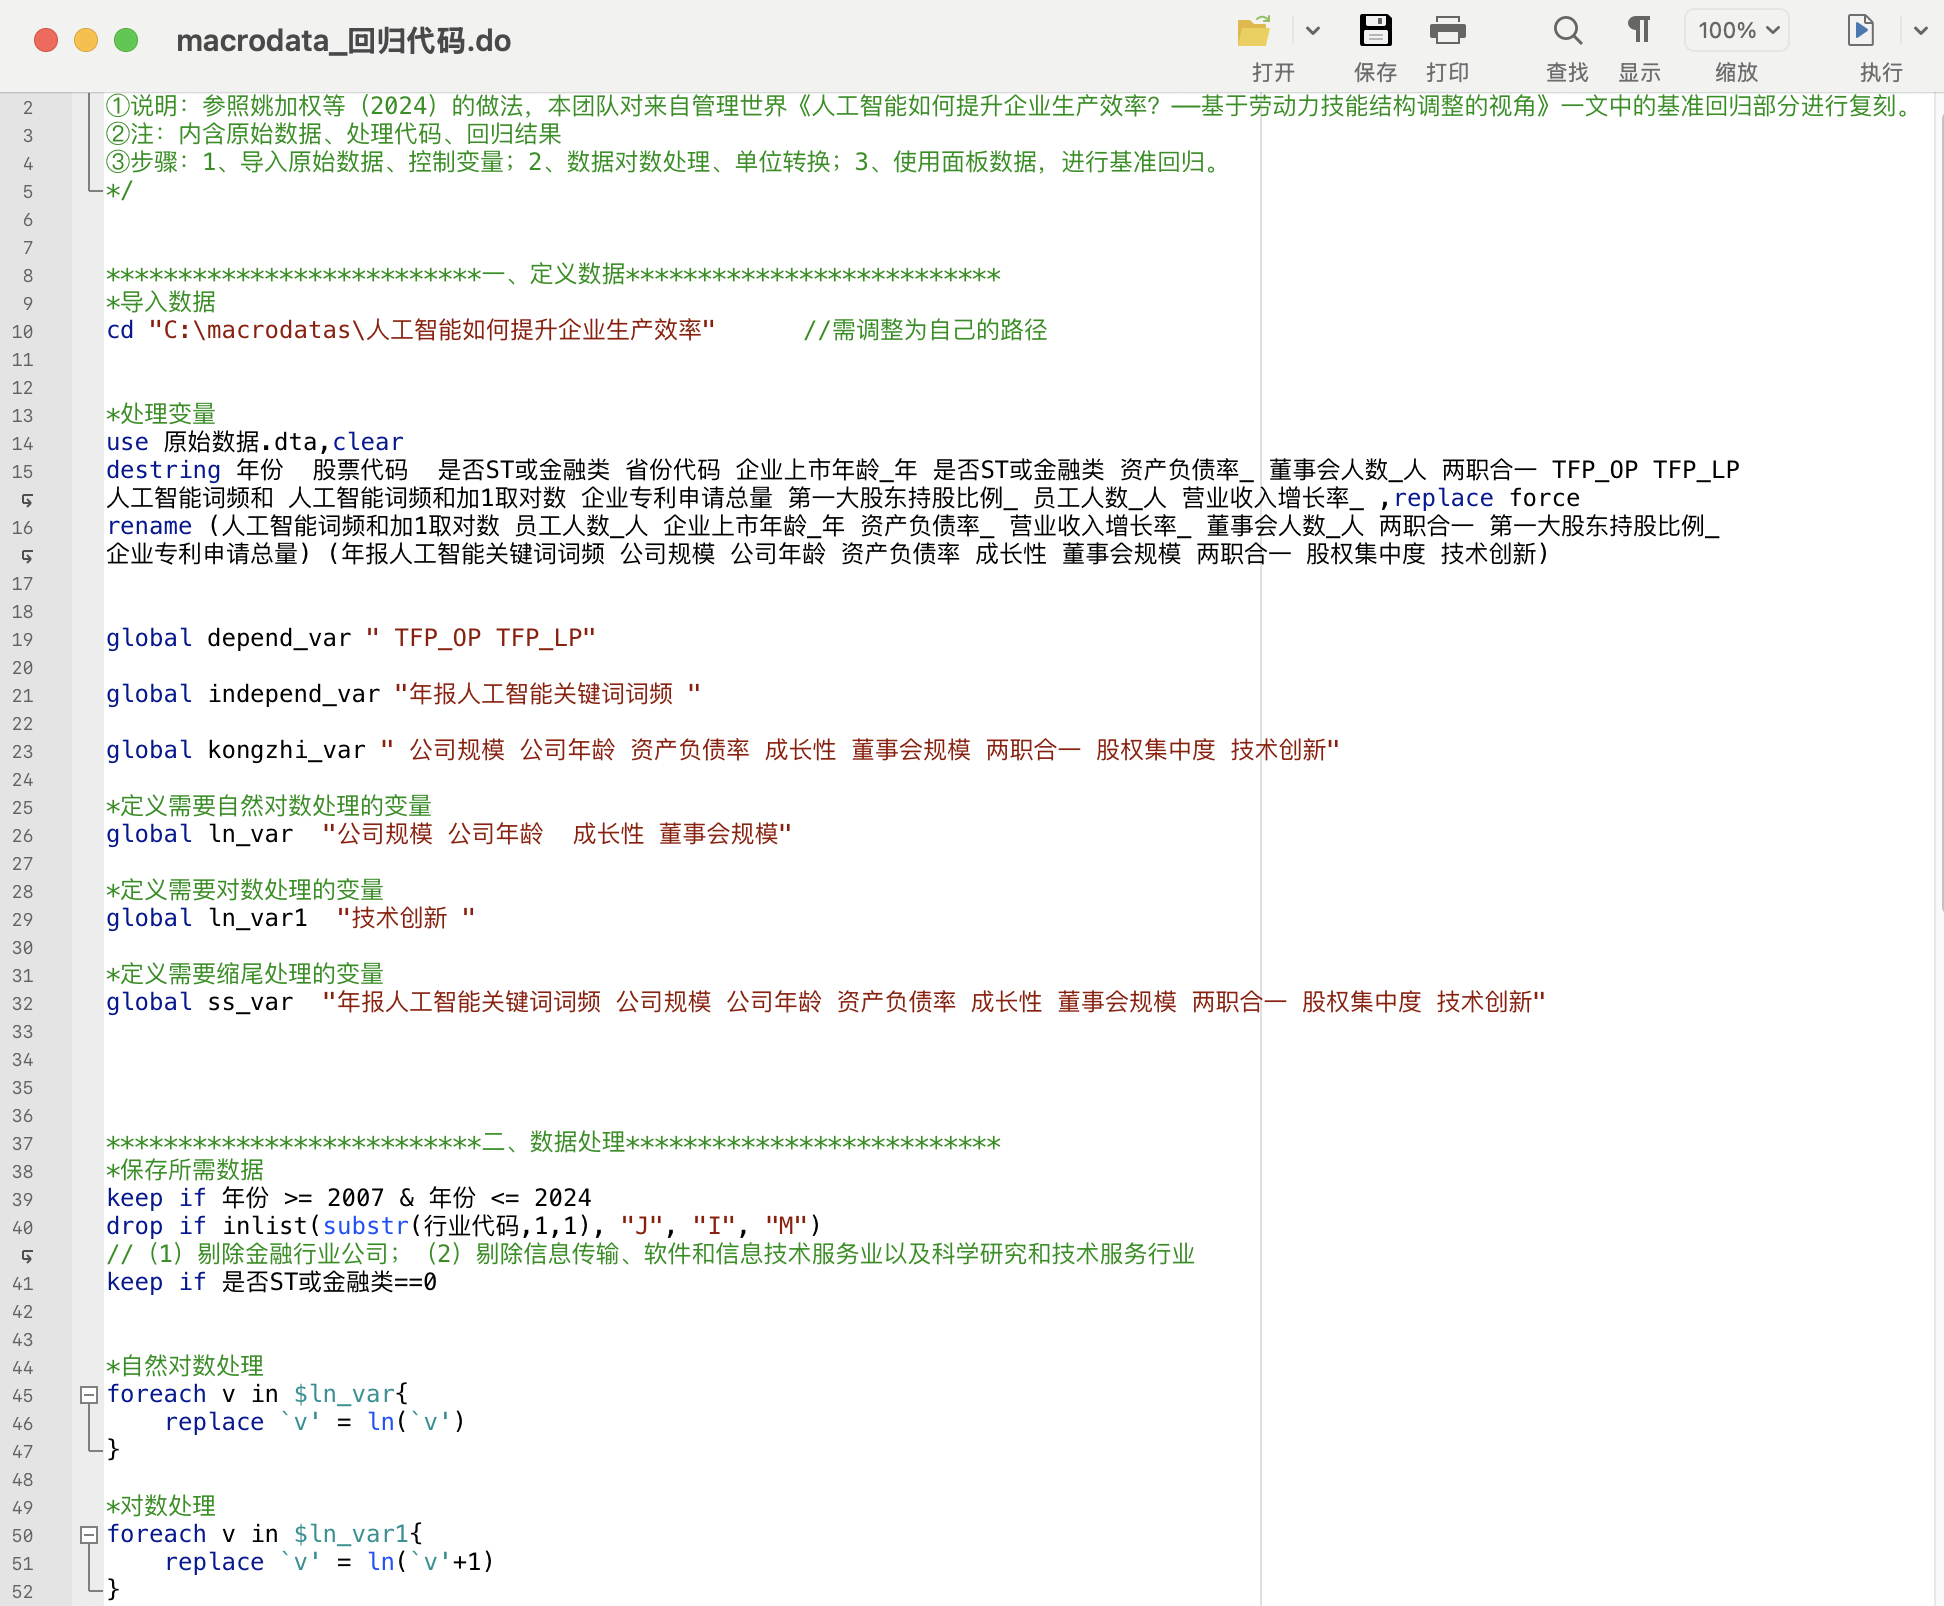Click the green fullscreen window button
This screenshot has width=1944, height=1606.
pos(126,40)
